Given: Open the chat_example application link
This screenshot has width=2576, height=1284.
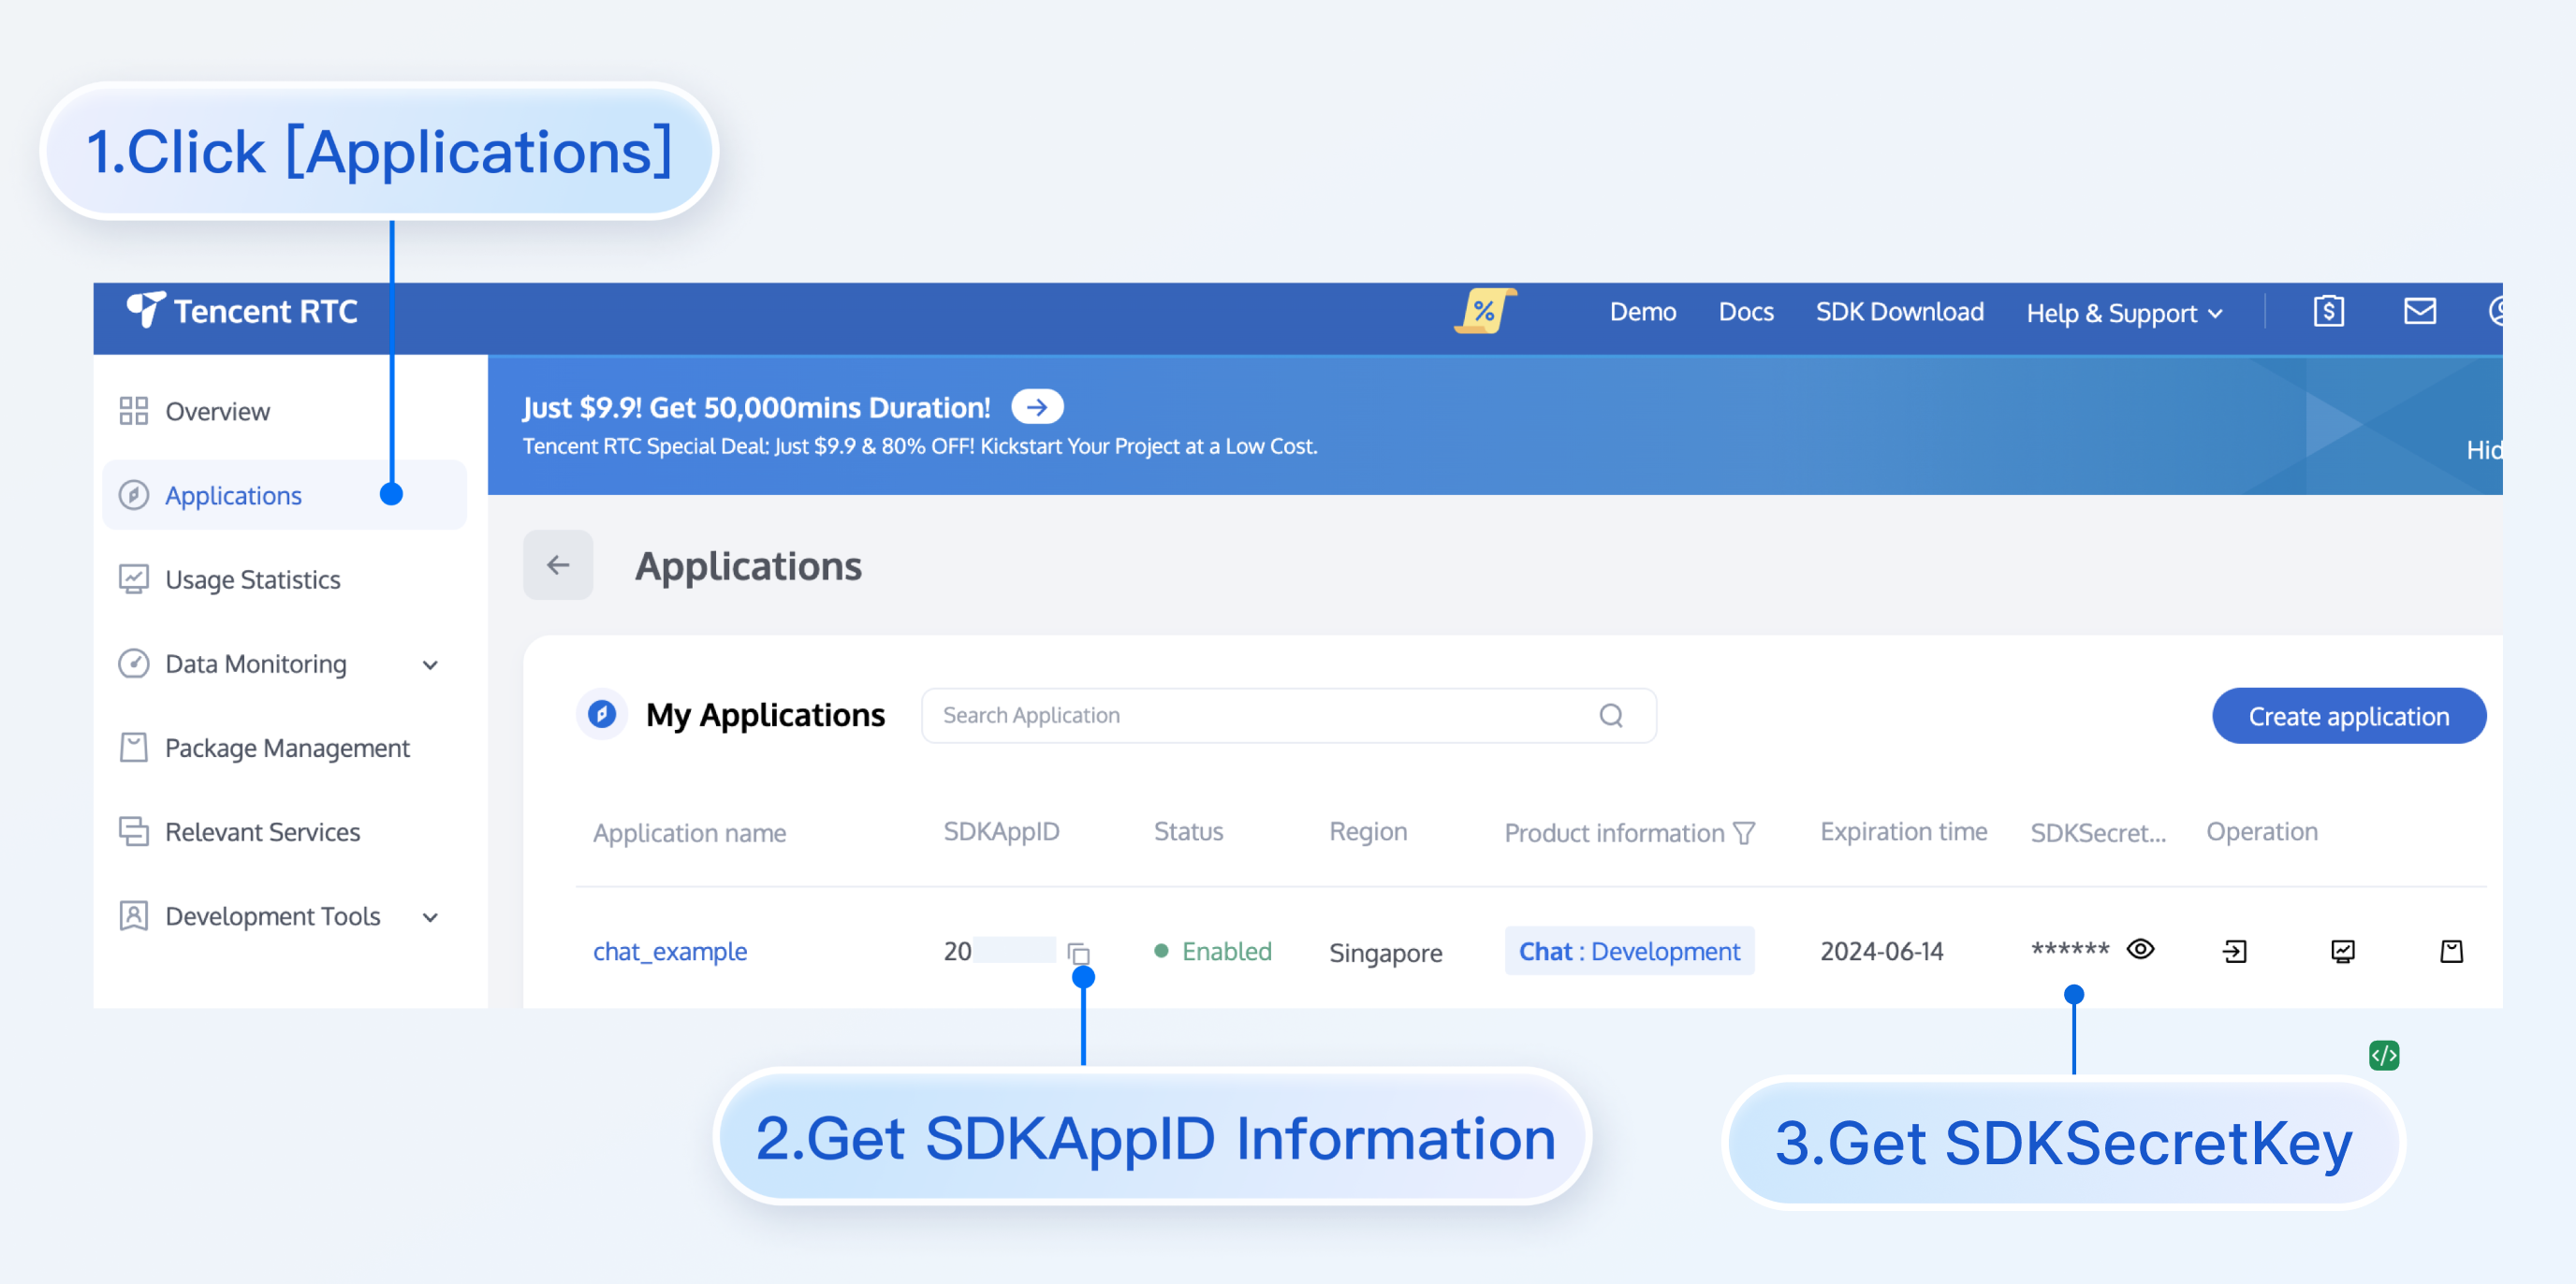Looking at the screenshot, I should tap(669, 951).
